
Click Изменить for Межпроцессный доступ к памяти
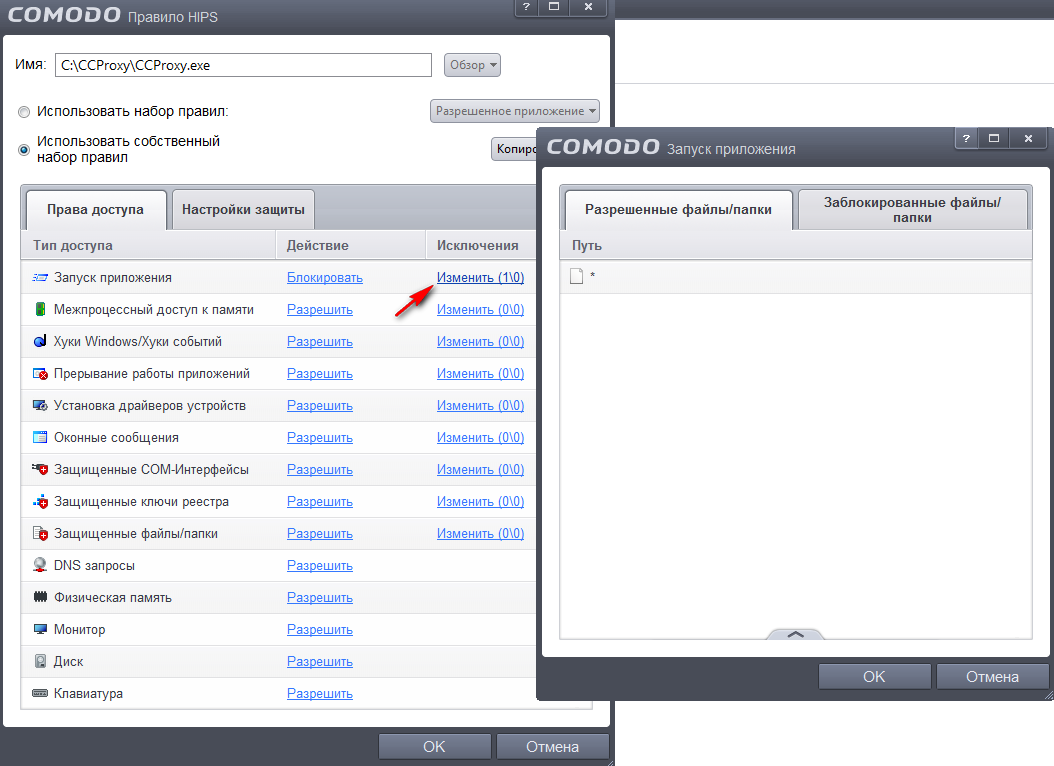click(481, 310)
